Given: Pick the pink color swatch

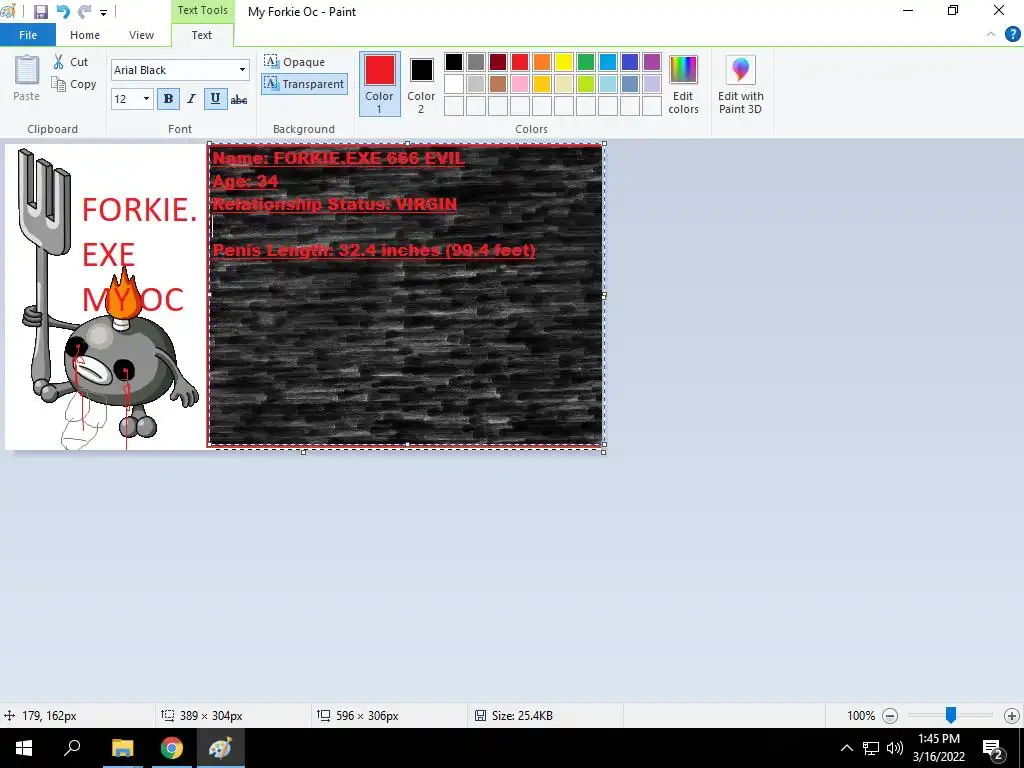Looking at the screenshot, I should point(520,84).
